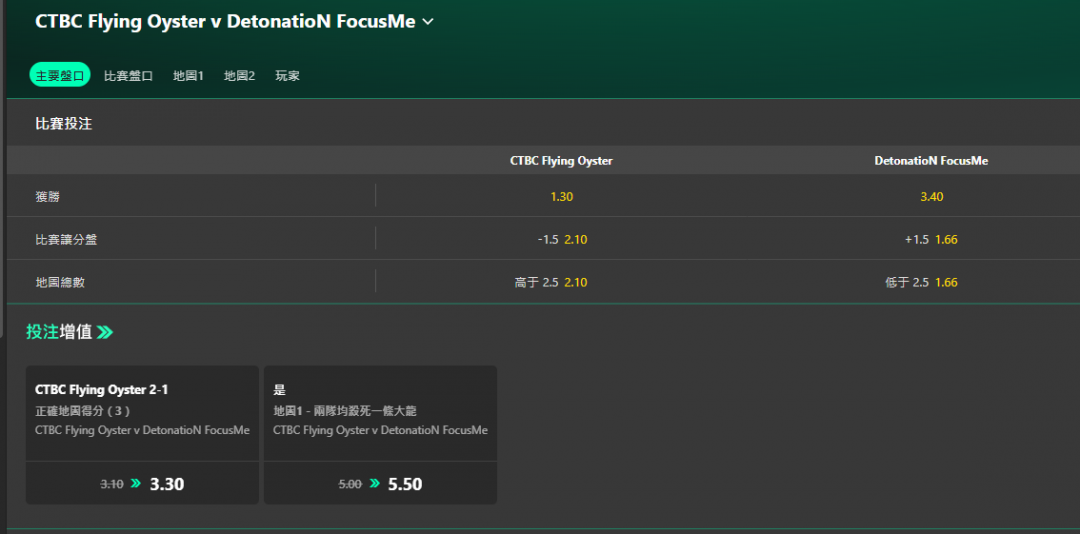Switch to the 比賽盤口 tab
This screenshot has height=534, width=1080.
[128, 76]
